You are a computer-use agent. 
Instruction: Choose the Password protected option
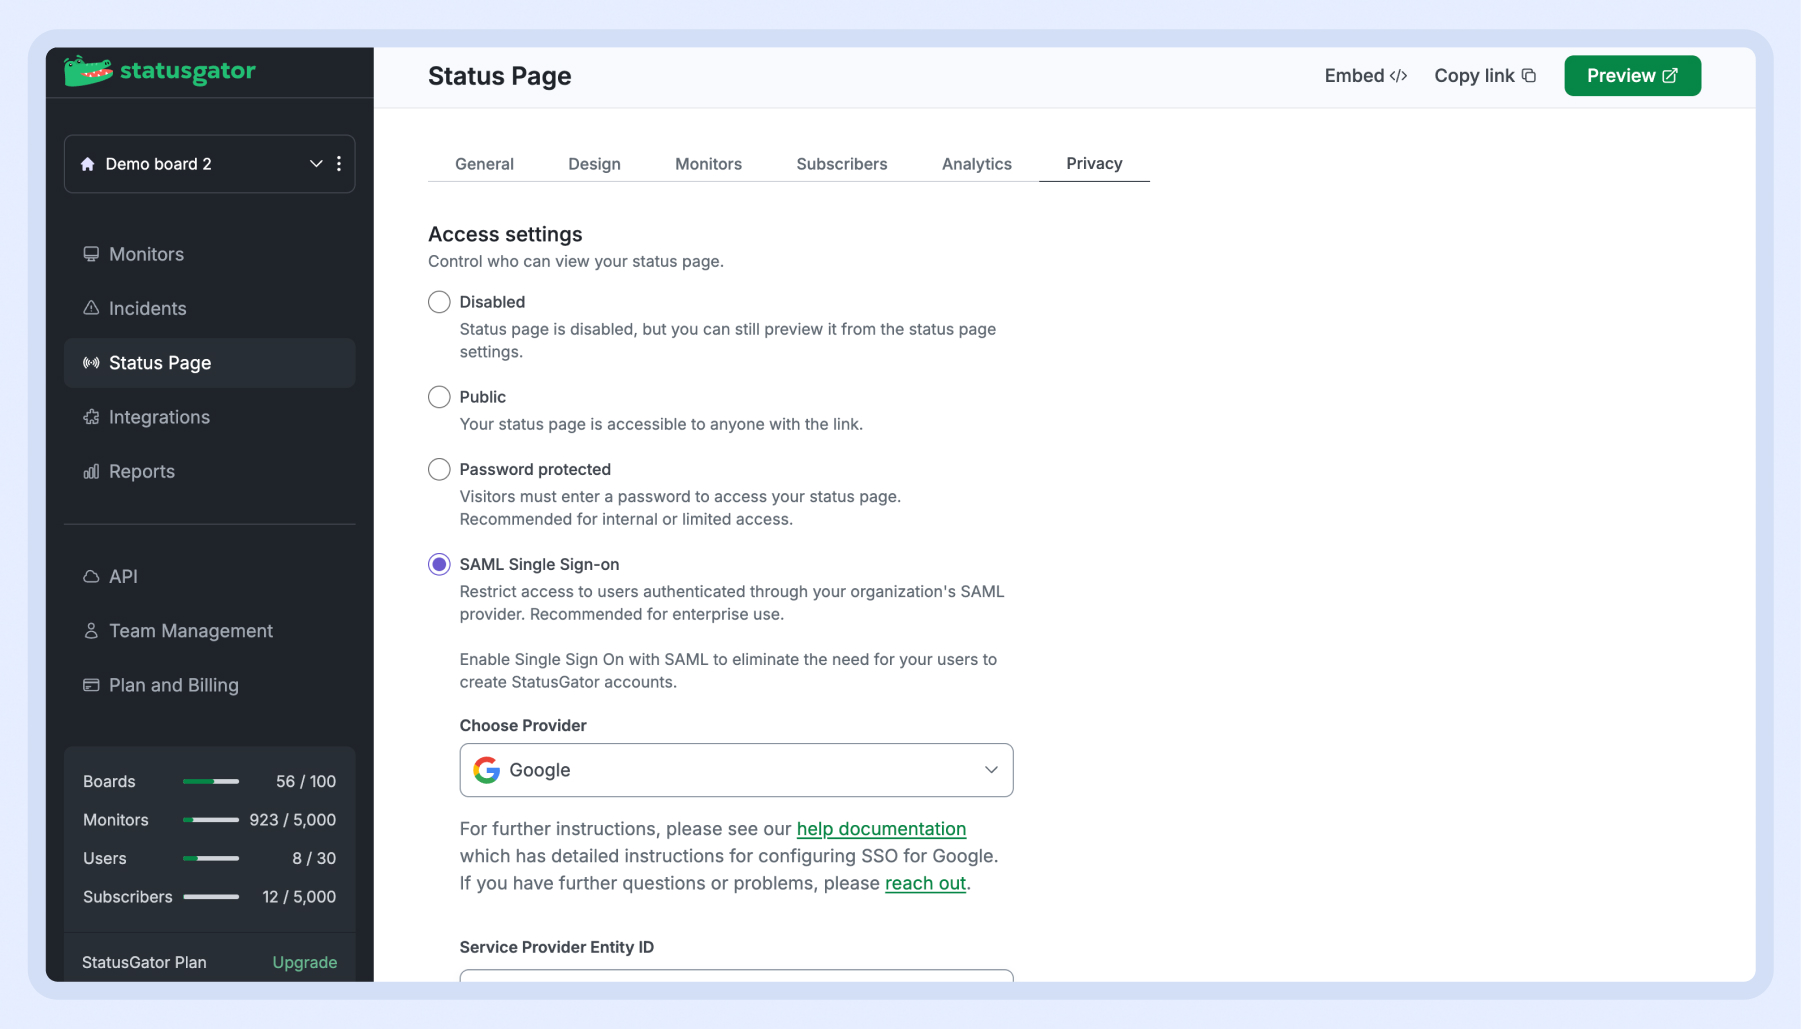pyautogui.click(x=439, y=469)
